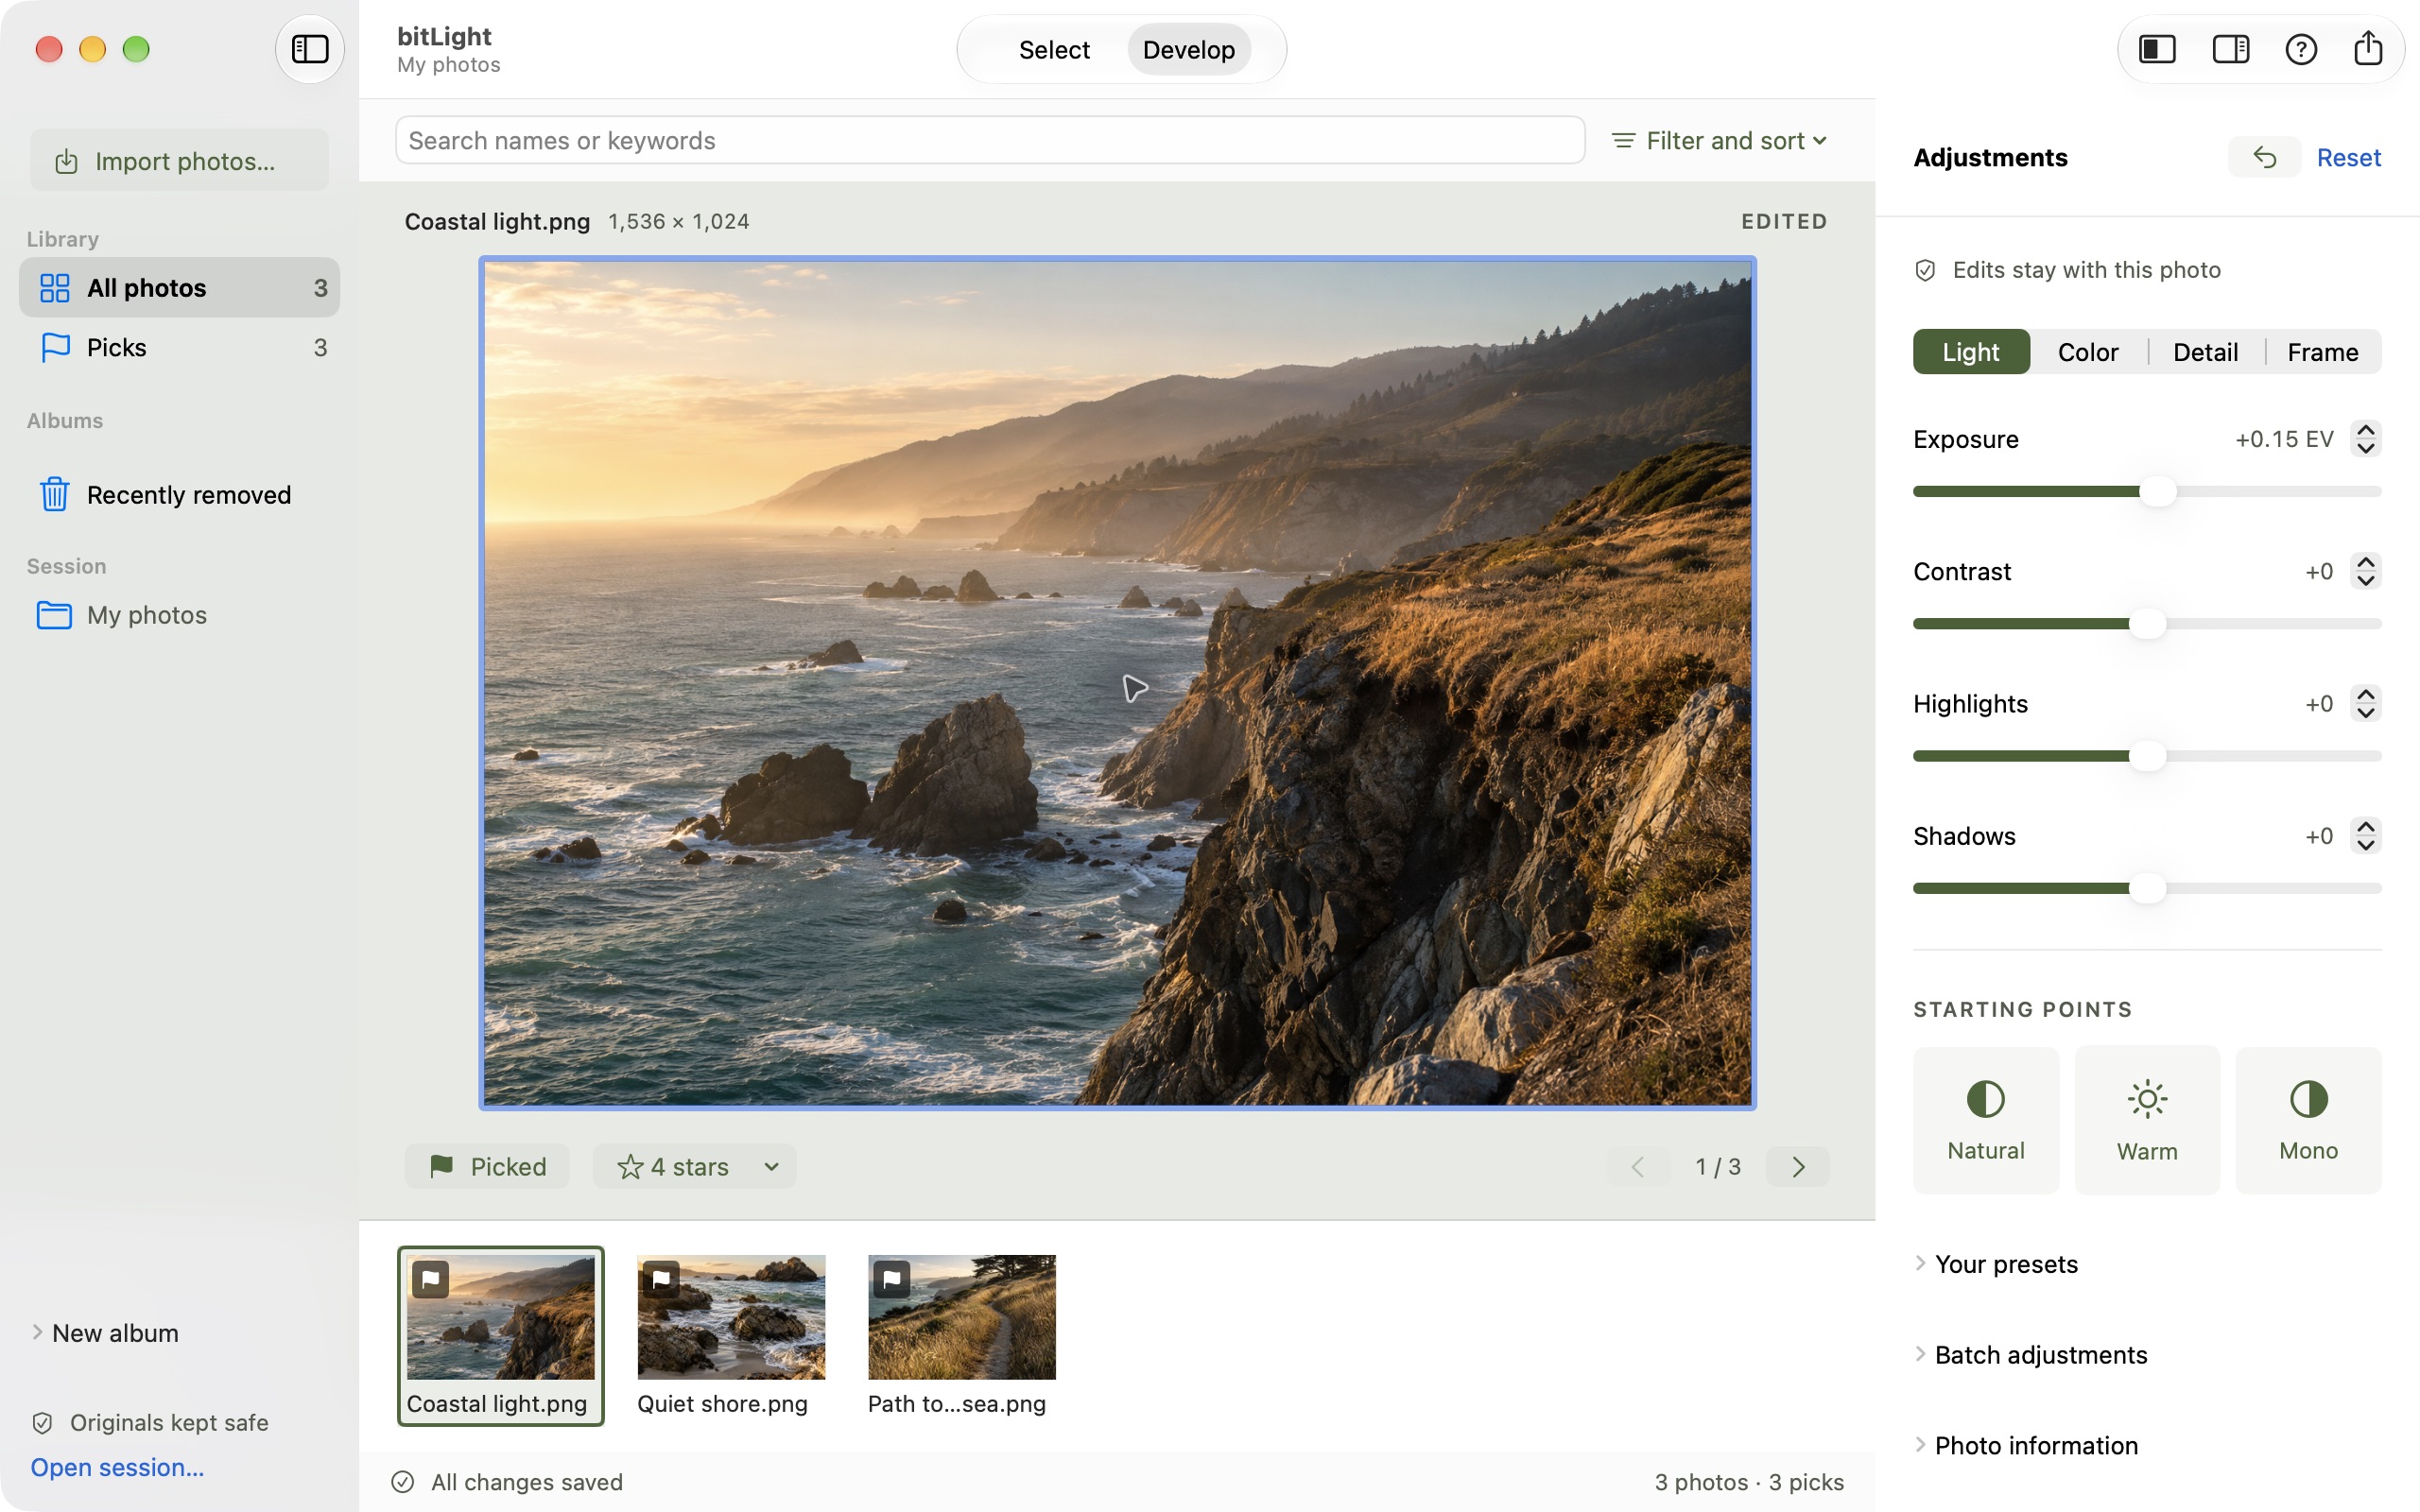Click the flag badge on Quiet shore thumbnail

pyautogui.click(x=661, y=1279)
